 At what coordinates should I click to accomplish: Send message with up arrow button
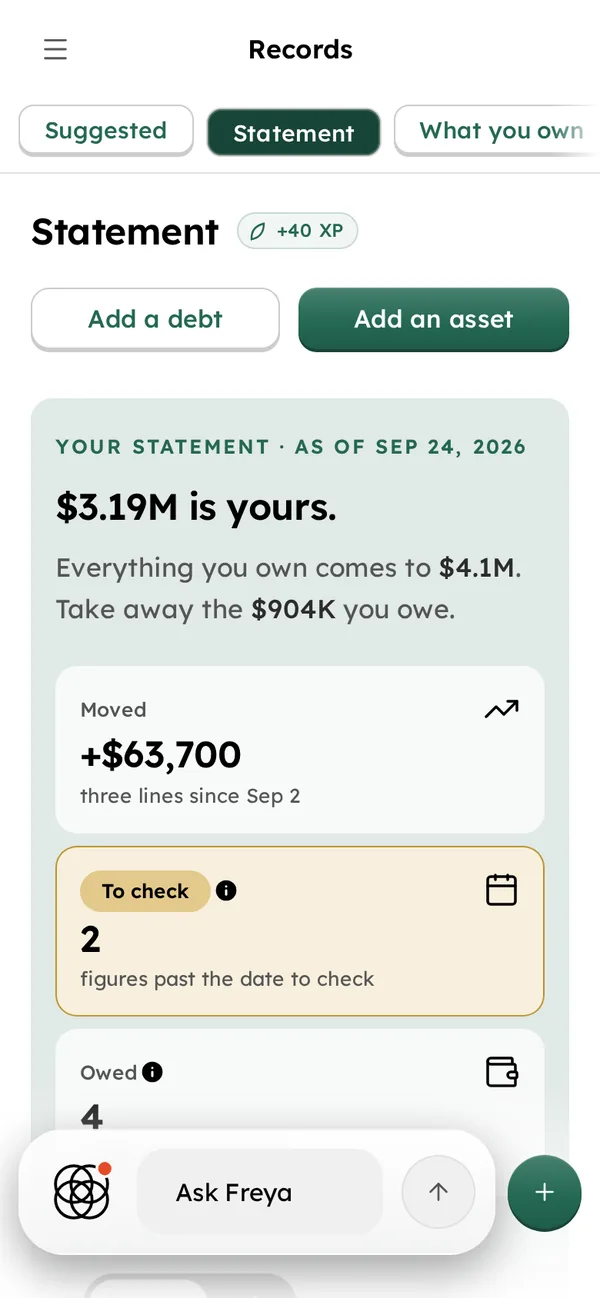[x=438, y=1191]
